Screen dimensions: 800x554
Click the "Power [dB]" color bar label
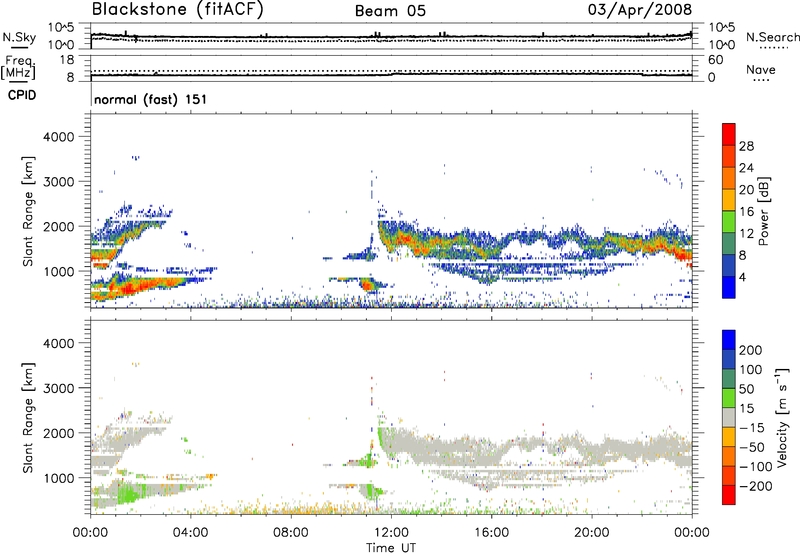pyautogui.click(x=763, y=212)
